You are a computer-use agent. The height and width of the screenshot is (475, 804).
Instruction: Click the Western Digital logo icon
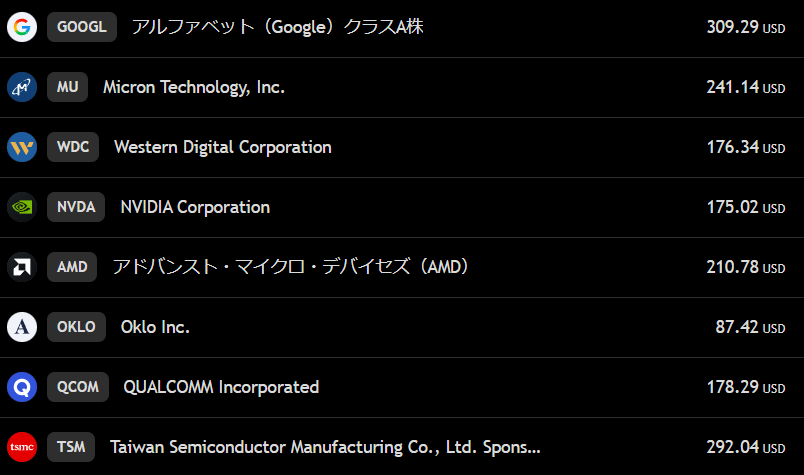(x=22, y=147)
